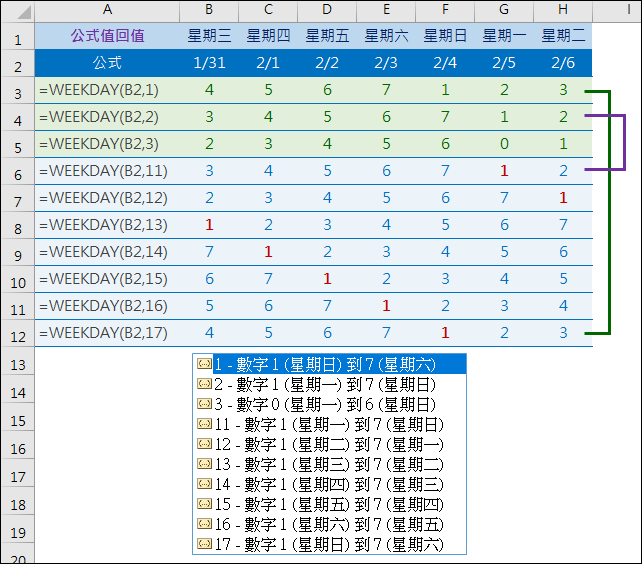Click cell '星期六' in row 1

click(386, 36)
